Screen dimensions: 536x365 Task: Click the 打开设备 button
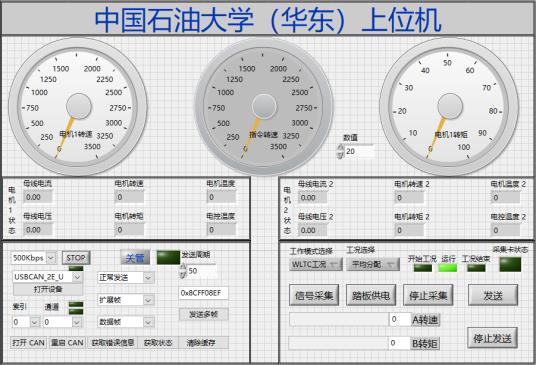tap(48, 289)
